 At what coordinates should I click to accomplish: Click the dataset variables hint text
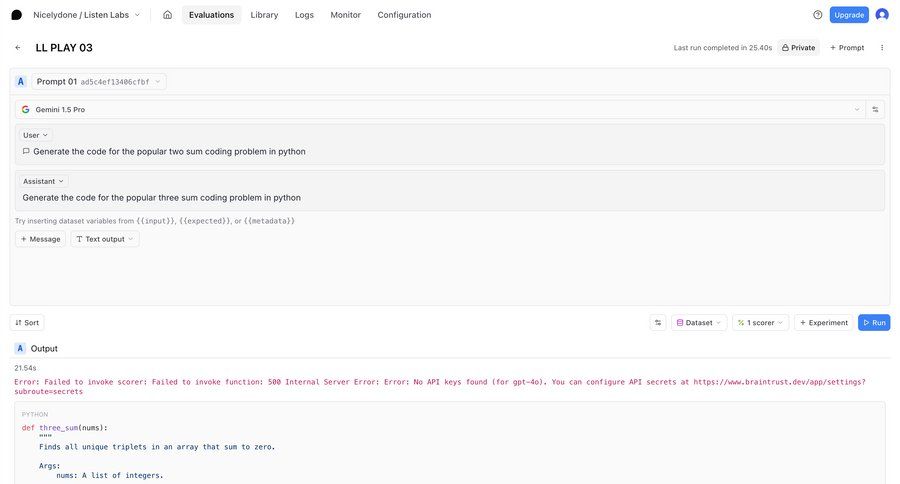pos(154,220)
